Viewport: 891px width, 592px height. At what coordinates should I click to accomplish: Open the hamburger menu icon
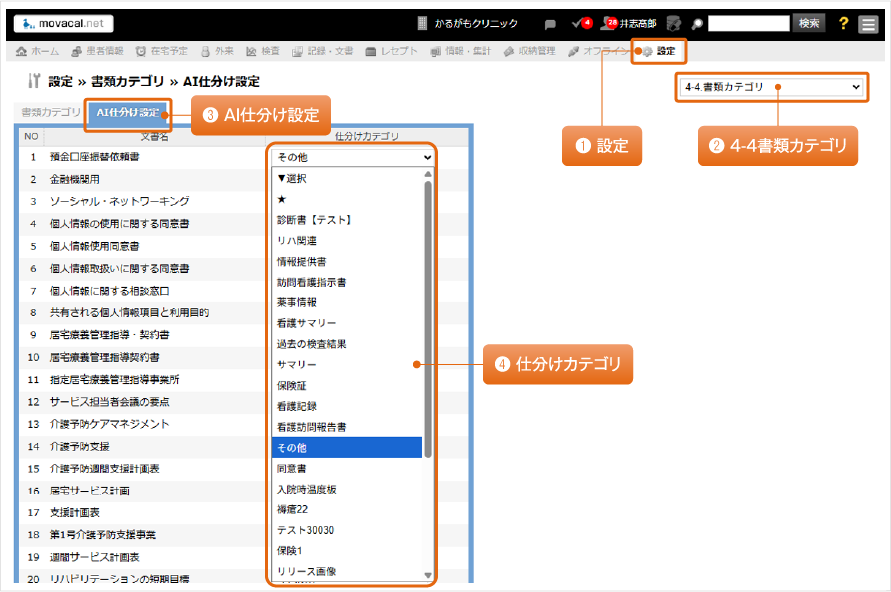[868, 24]
